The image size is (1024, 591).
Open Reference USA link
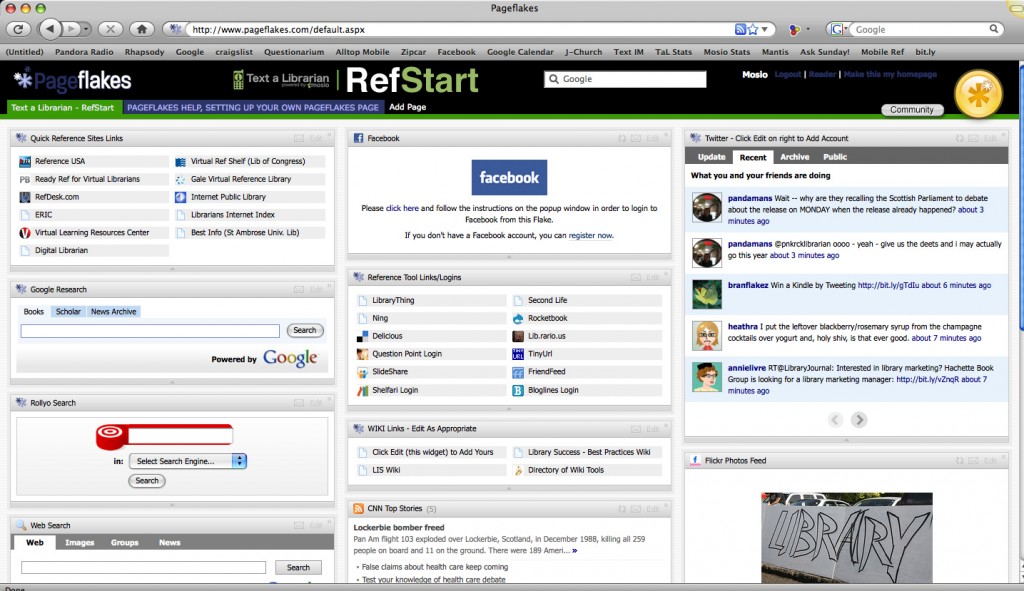[x=59, y=161]
